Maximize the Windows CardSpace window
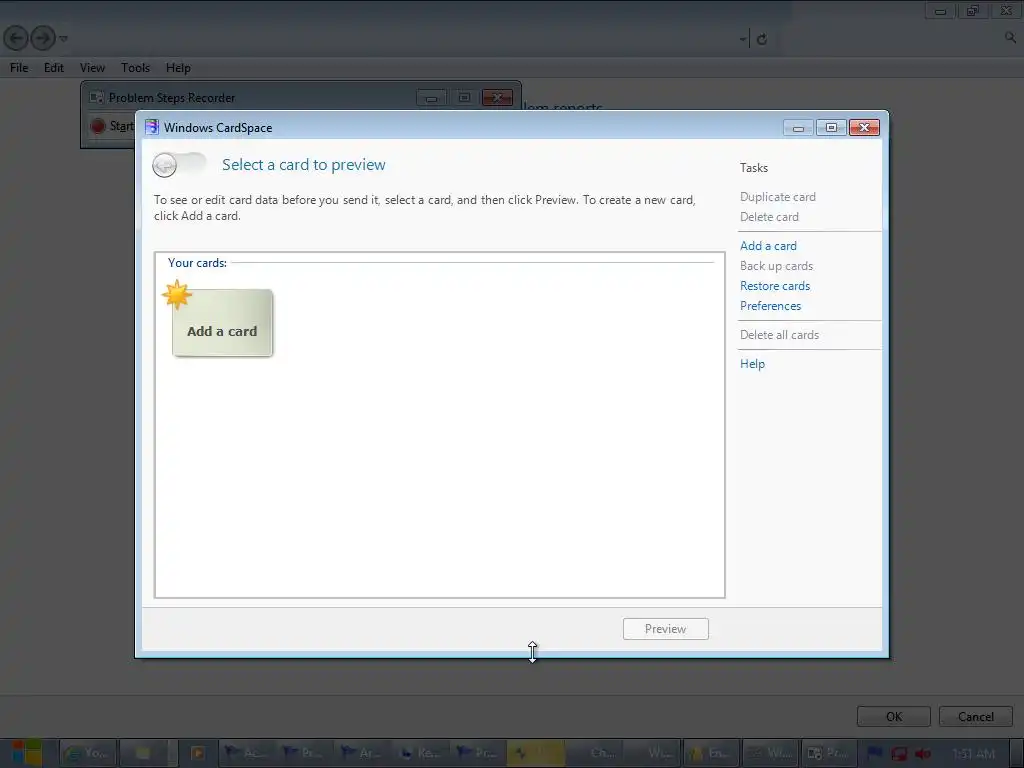The height and width of the screenshot is (768, 1024). (831, 128)
